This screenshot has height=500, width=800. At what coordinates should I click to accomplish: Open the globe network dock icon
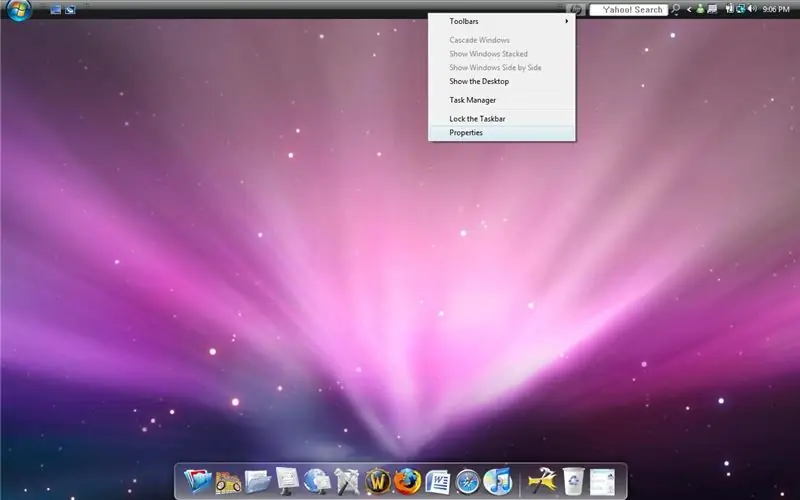(x=317, y=481)
